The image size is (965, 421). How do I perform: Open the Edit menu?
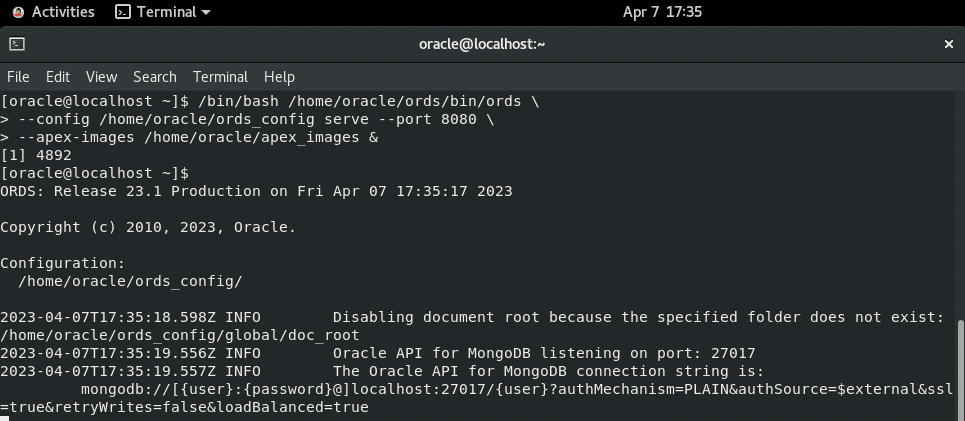coord(58,76)
